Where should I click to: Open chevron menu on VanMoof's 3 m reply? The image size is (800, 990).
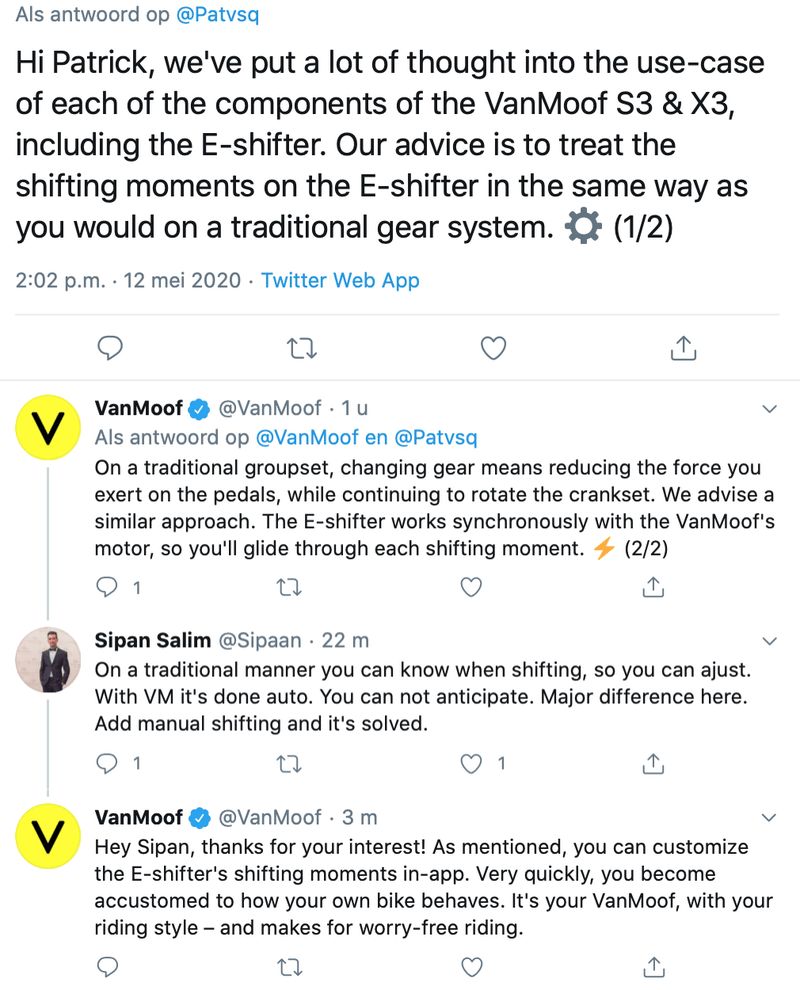(x=769, y=817)
